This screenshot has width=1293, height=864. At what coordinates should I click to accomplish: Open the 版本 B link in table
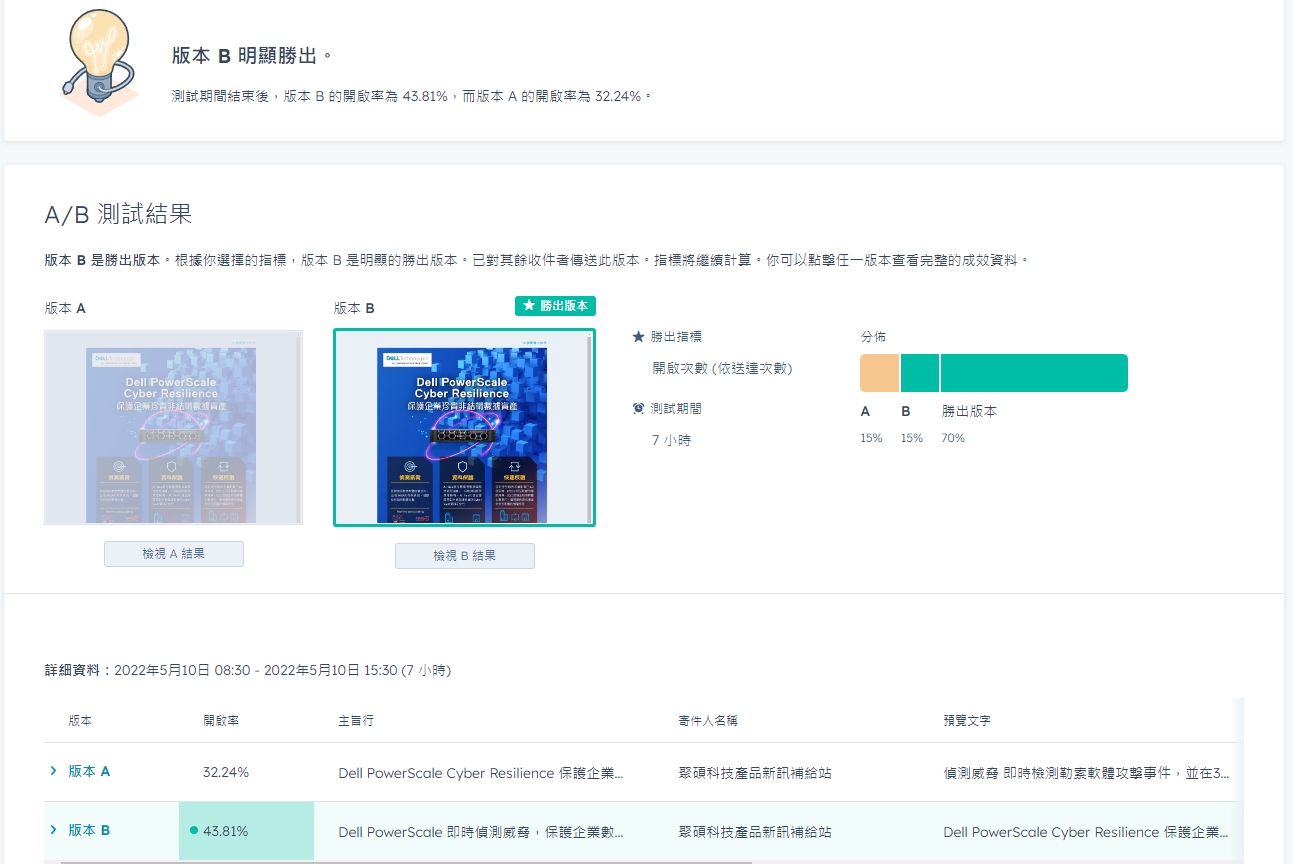point(89,830)
